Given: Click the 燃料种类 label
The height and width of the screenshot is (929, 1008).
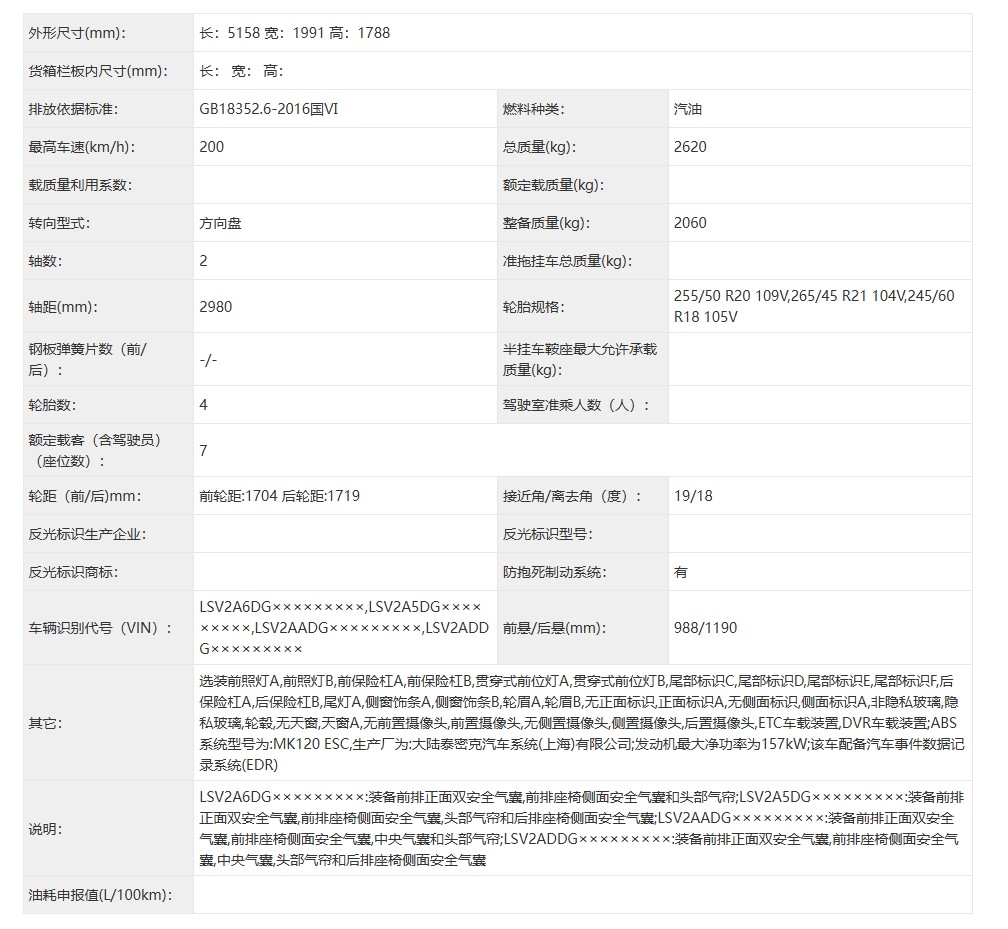Looking at the screenshot, I should click(x=534, y=109).
